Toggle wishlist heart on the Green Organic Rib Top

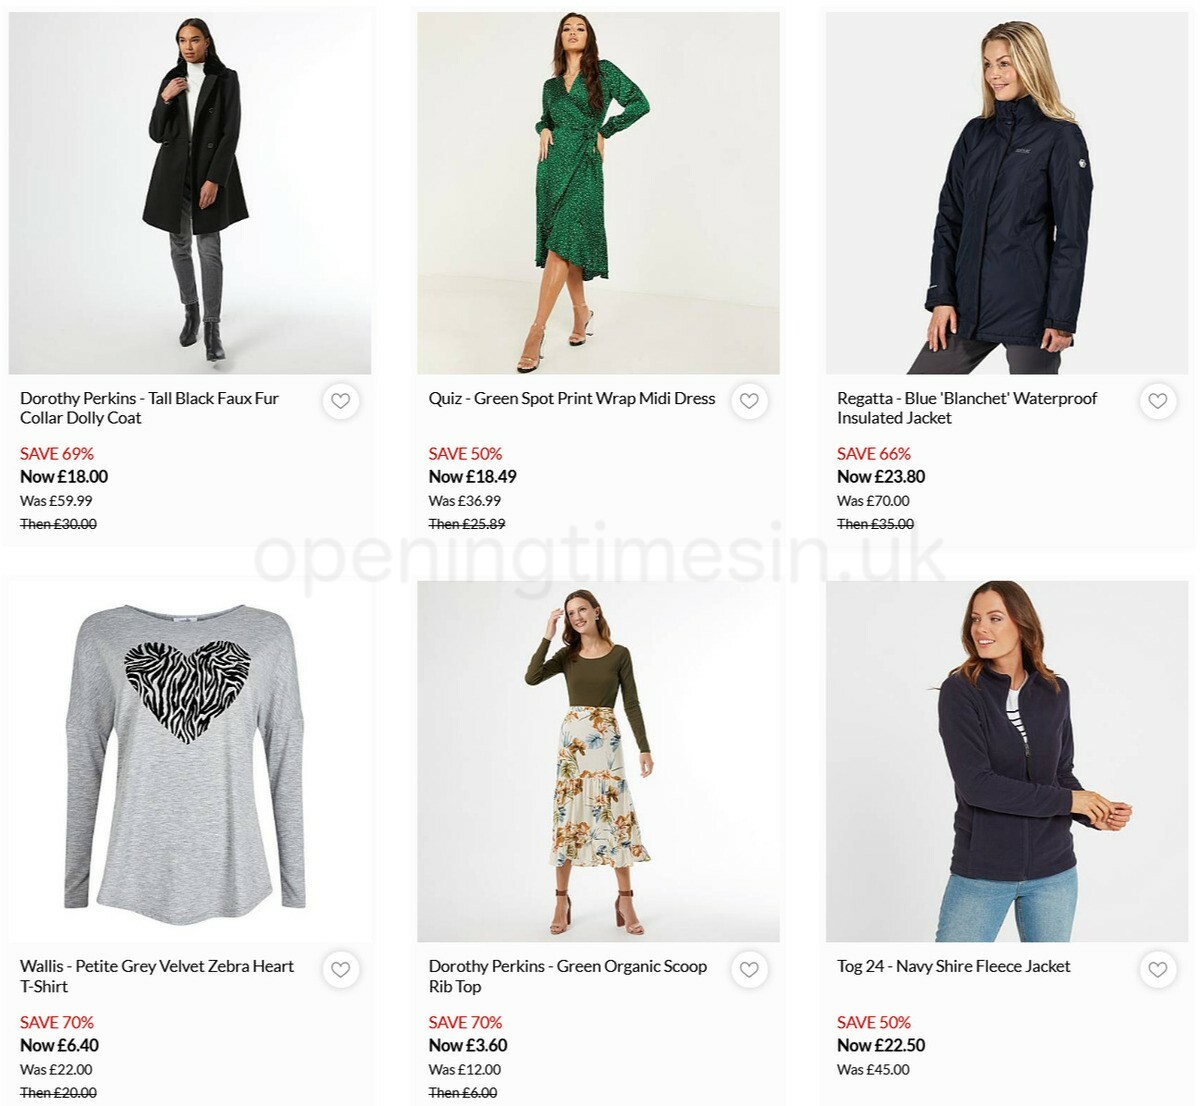[x=750, y=969]
